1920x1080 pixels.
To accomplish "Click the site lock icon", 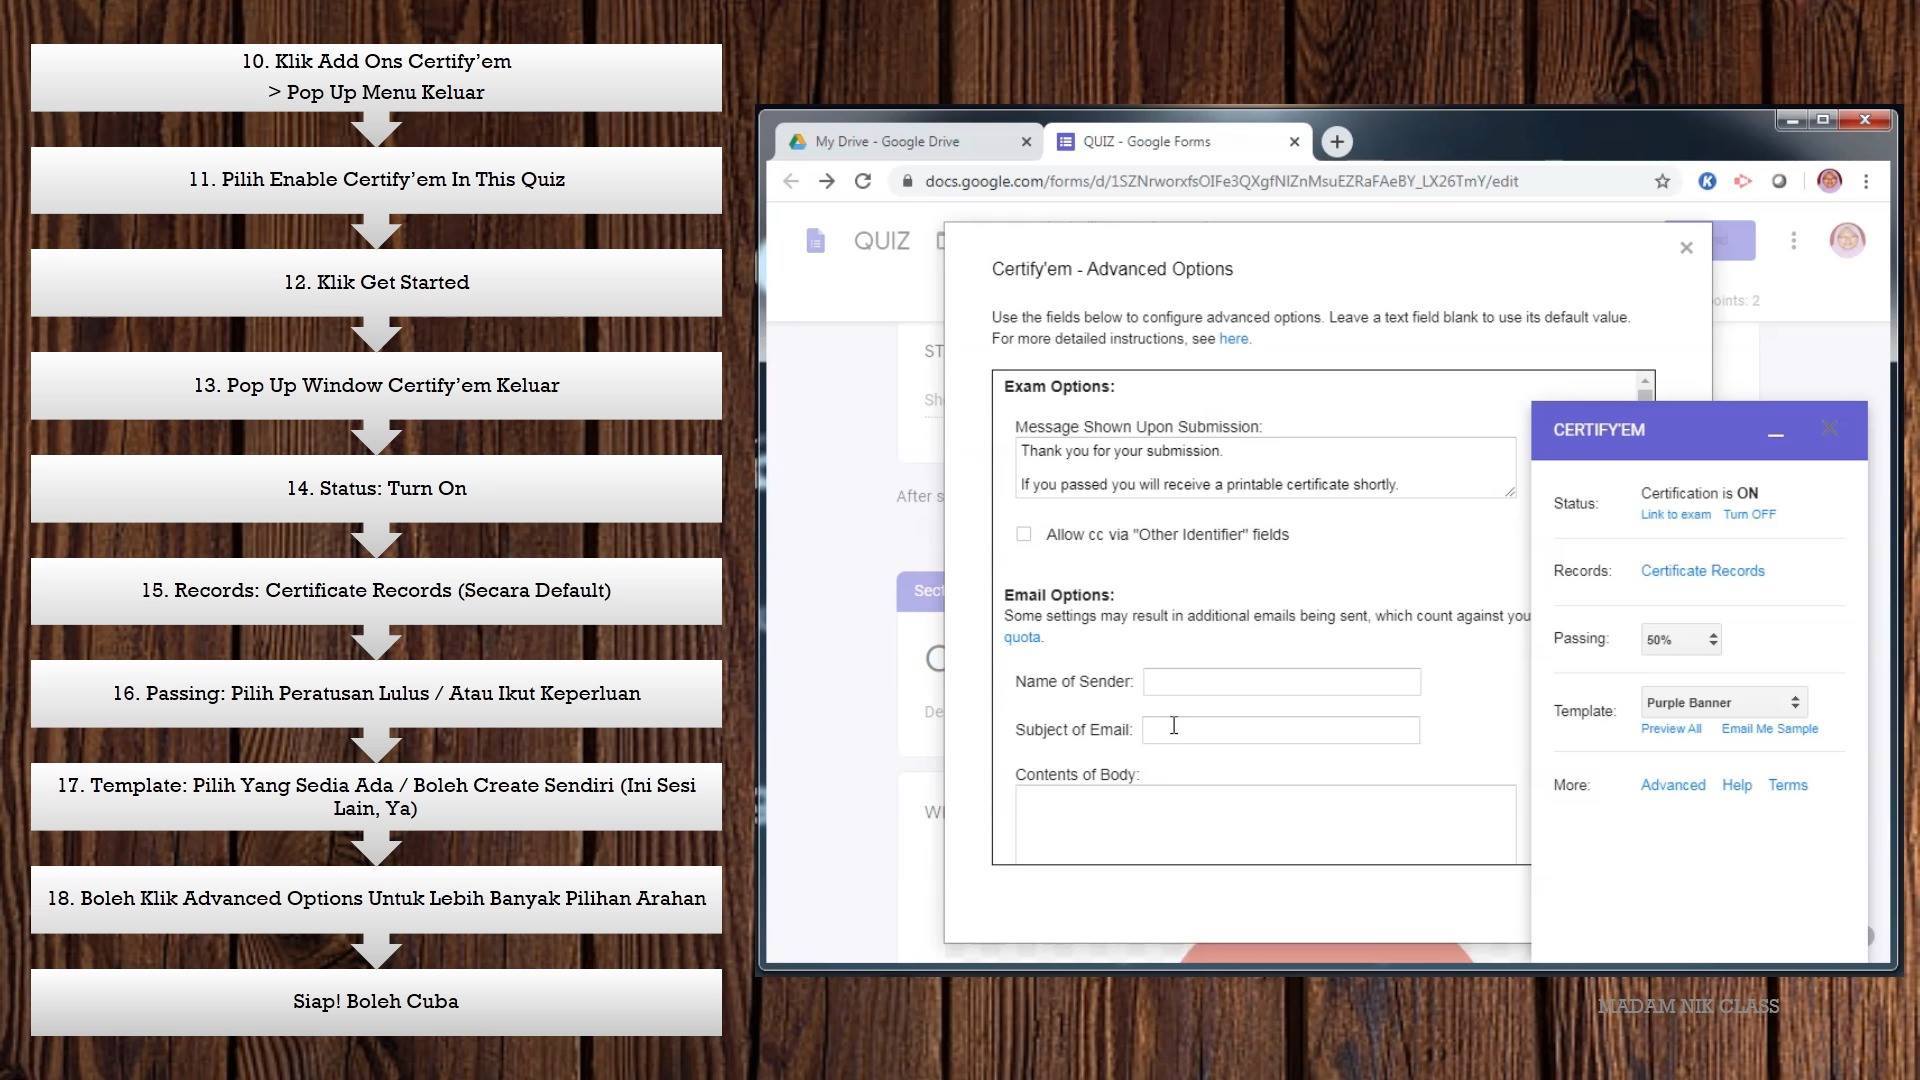I will pyautogui.click(x=907, y=181).
